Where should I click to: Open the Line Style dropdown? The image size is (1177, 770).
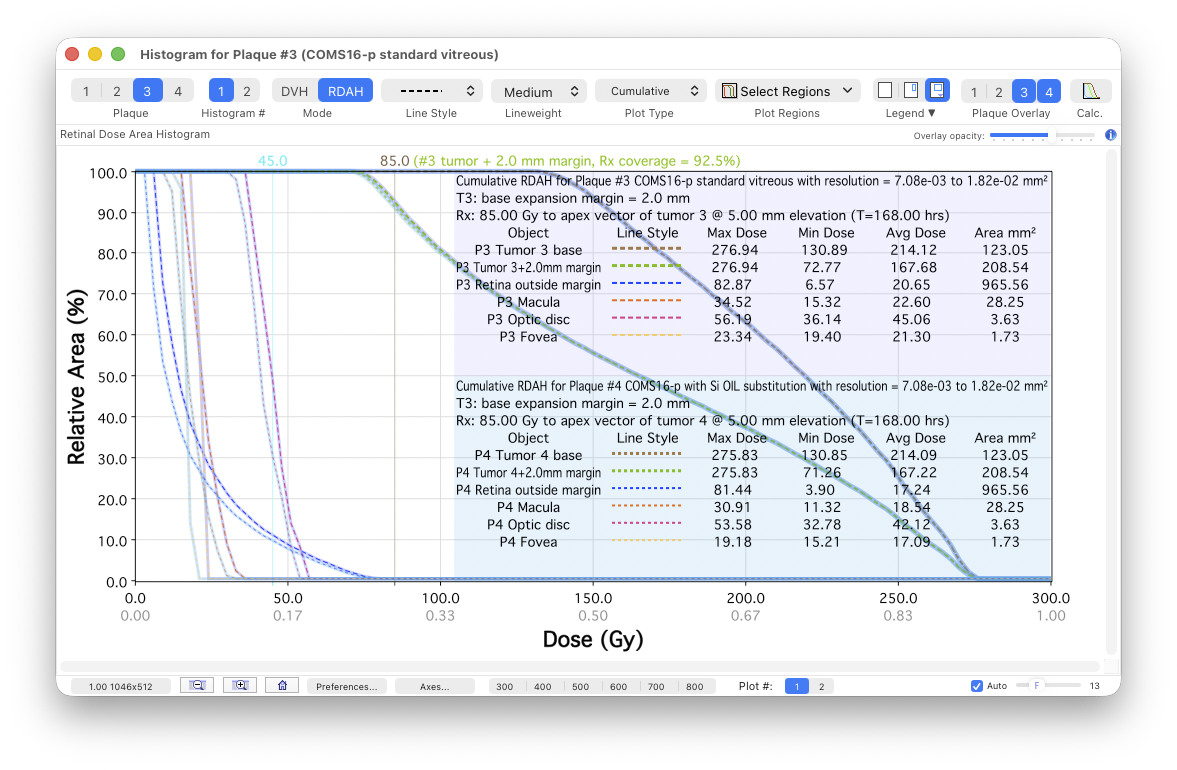pyautogui.click(x=431, y=90)
